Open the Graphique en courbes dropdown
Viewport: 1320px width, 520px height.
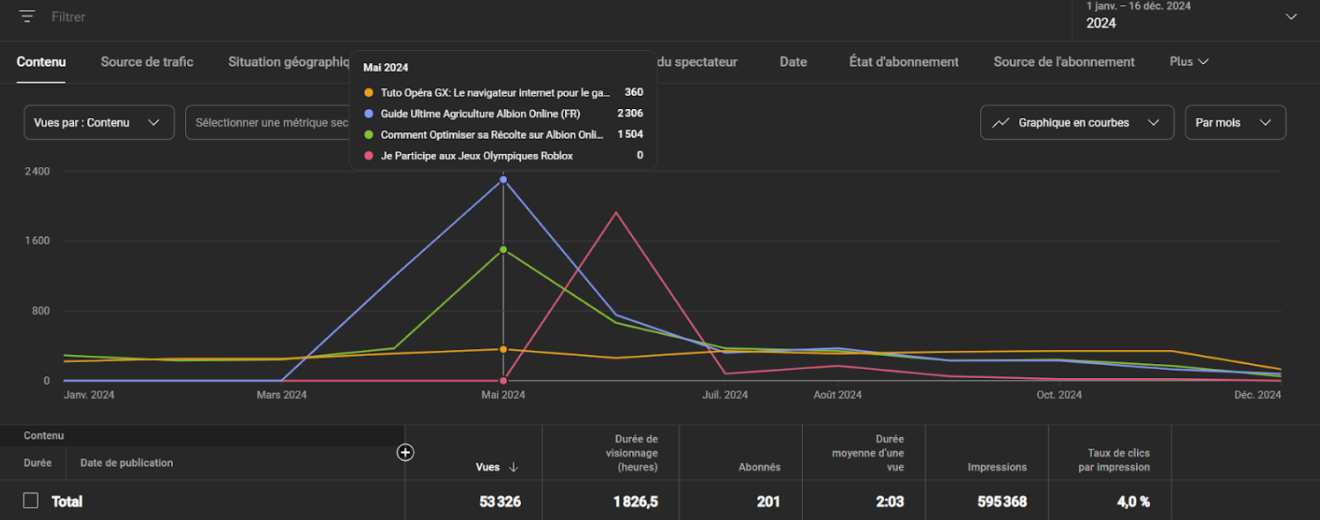pos(1077,122)
